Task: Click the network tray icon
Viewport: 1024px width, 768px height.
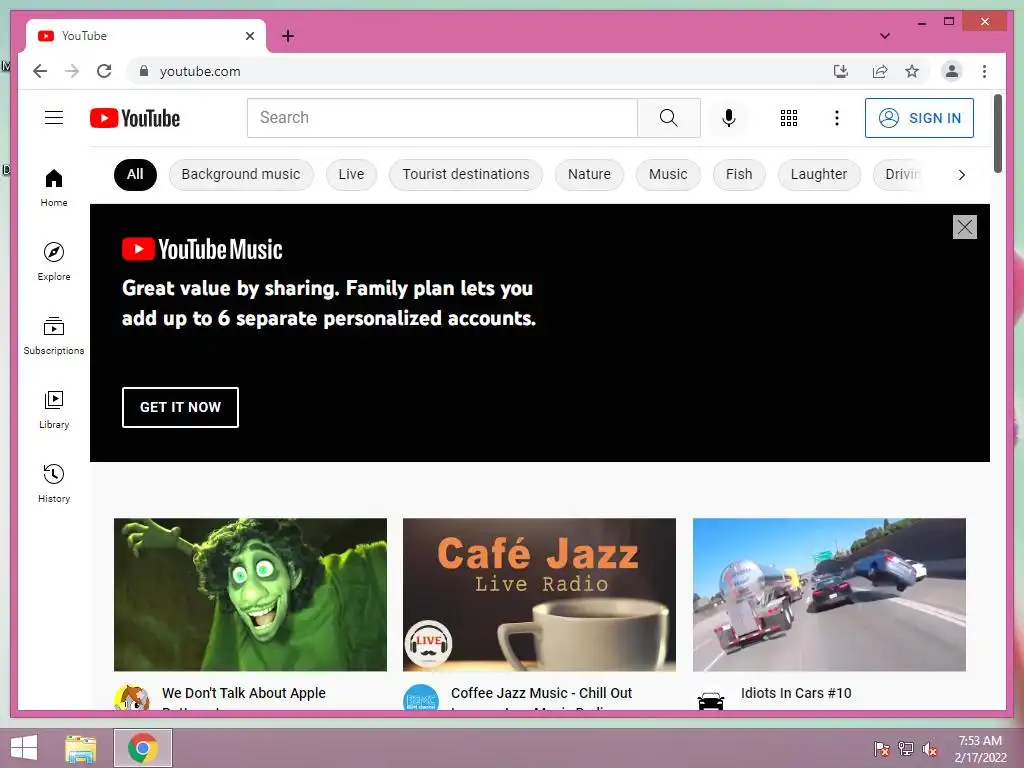Action: [x=906, y=748]
